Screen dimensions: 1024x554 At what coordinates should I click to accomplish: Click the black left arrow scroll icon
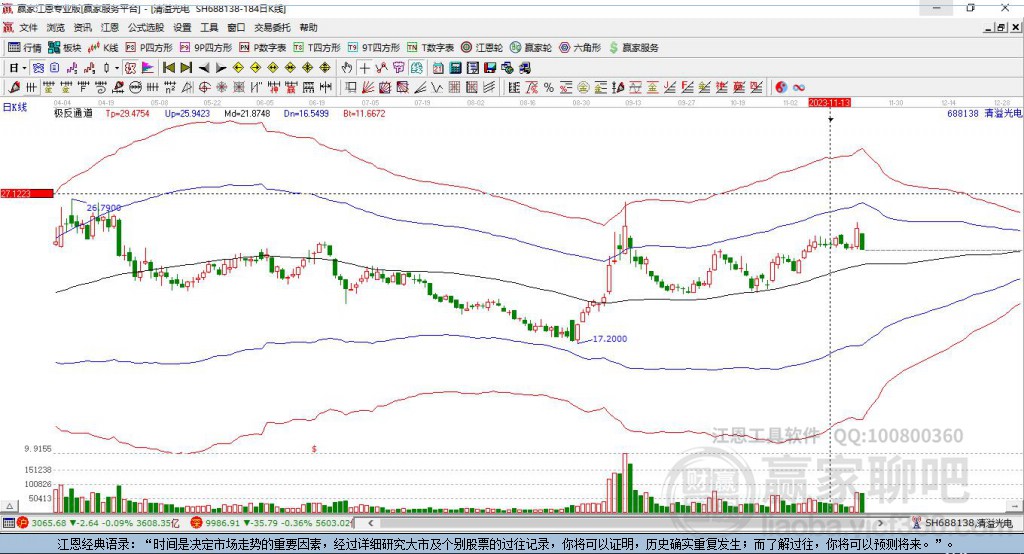204,68
